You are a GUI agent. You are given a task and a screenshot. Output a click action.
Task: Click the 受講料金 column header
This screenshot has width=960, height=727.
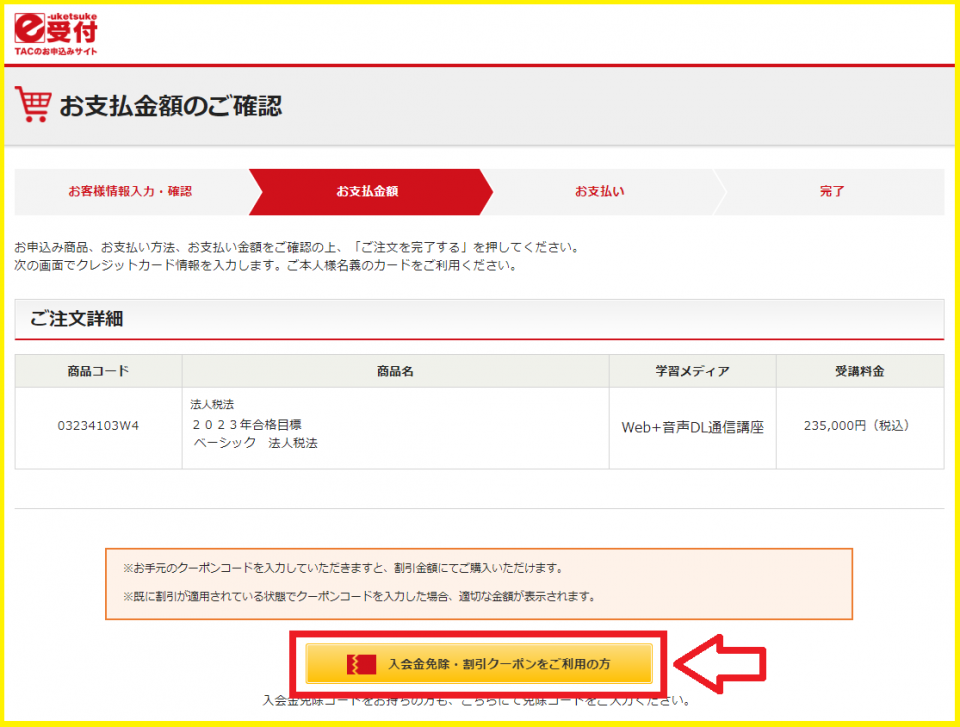pos(859,371)
